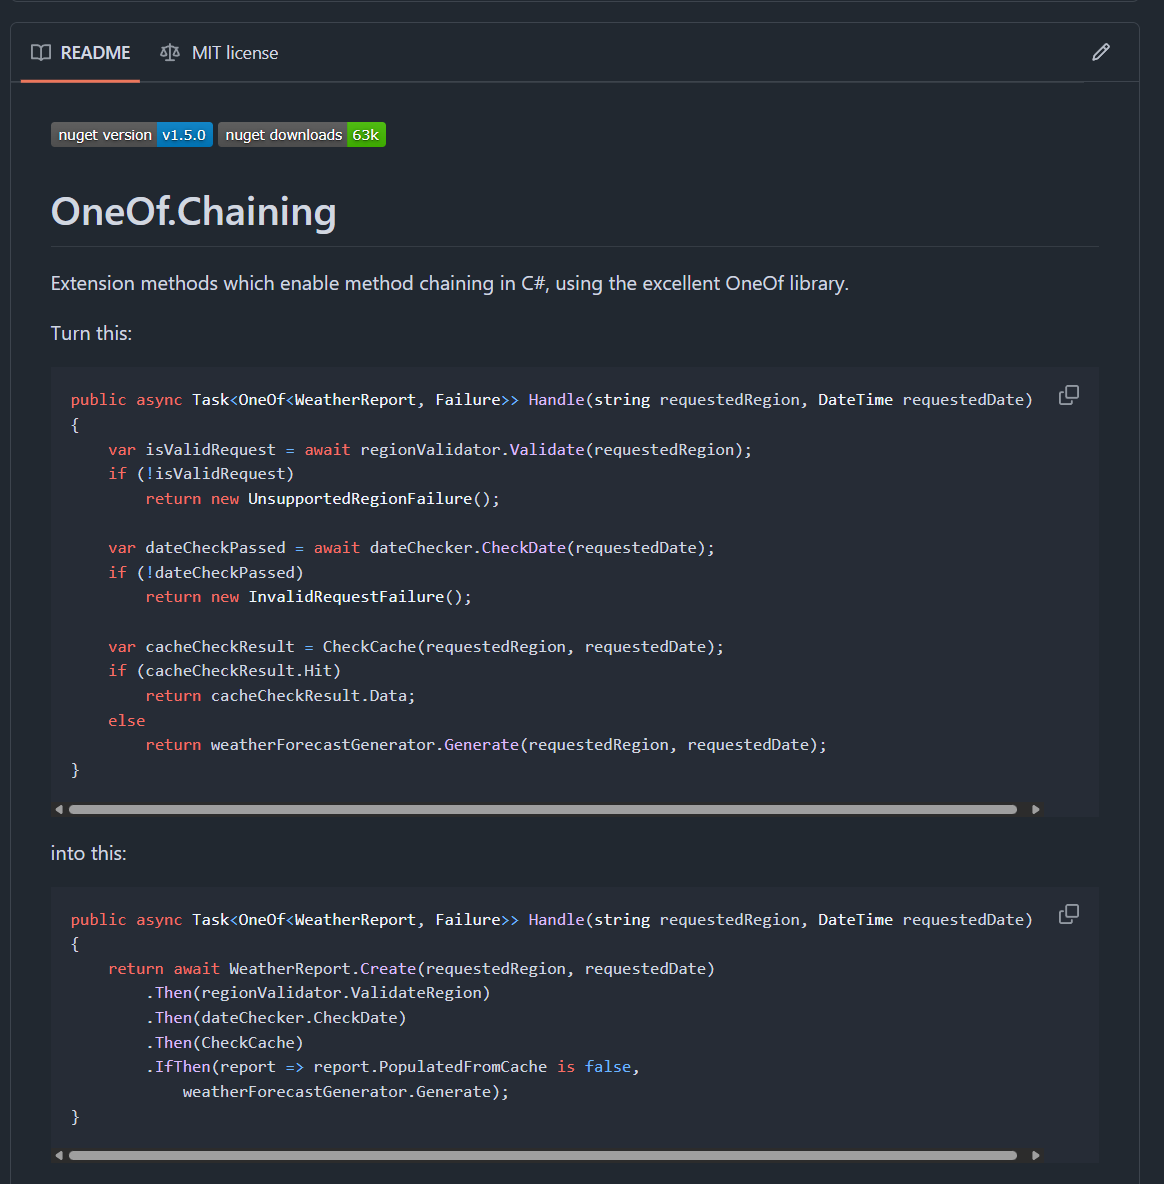The image size is (1164, 1184).
Task: Click 'UnsupportedRegionFailure' in the code
Action: click(360, 498)
